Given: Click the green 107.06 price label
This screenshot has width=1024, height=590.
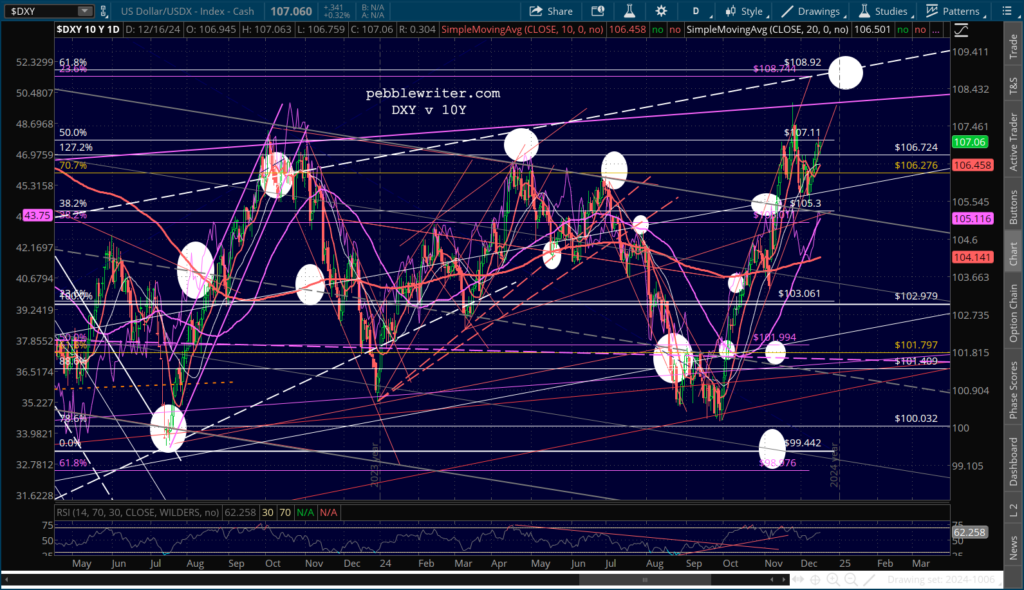Looking at the screenshot, I should click(x=969, y=142).
